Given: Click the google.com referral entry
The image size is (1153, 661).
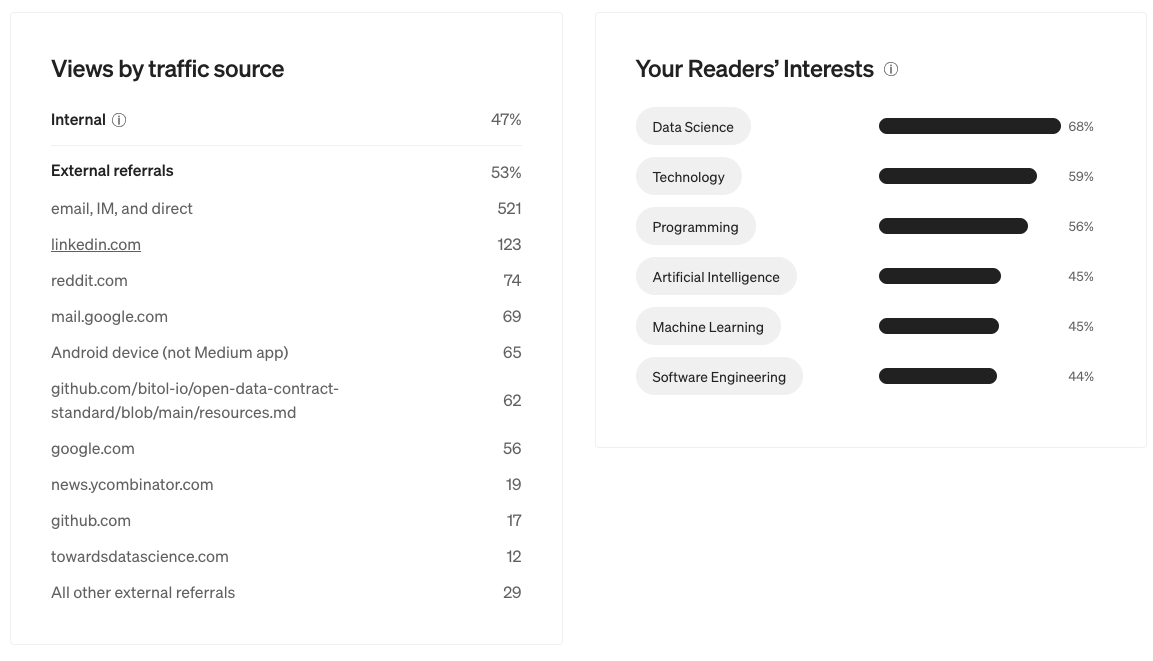Looking at the screenshot, I should pyautogui.click(x=92, y=448).
